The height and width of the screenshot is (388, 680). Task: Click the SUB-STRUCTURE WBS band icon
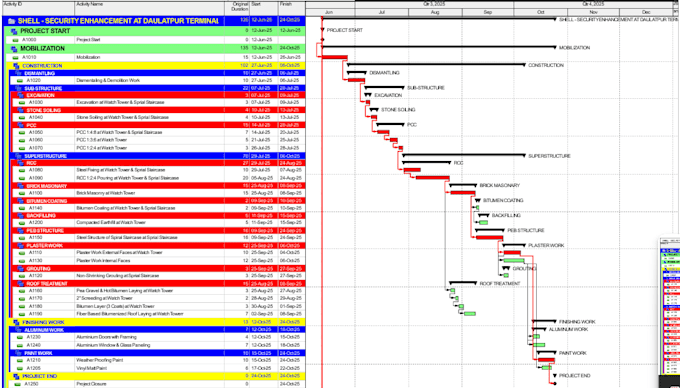pos(18,88)
